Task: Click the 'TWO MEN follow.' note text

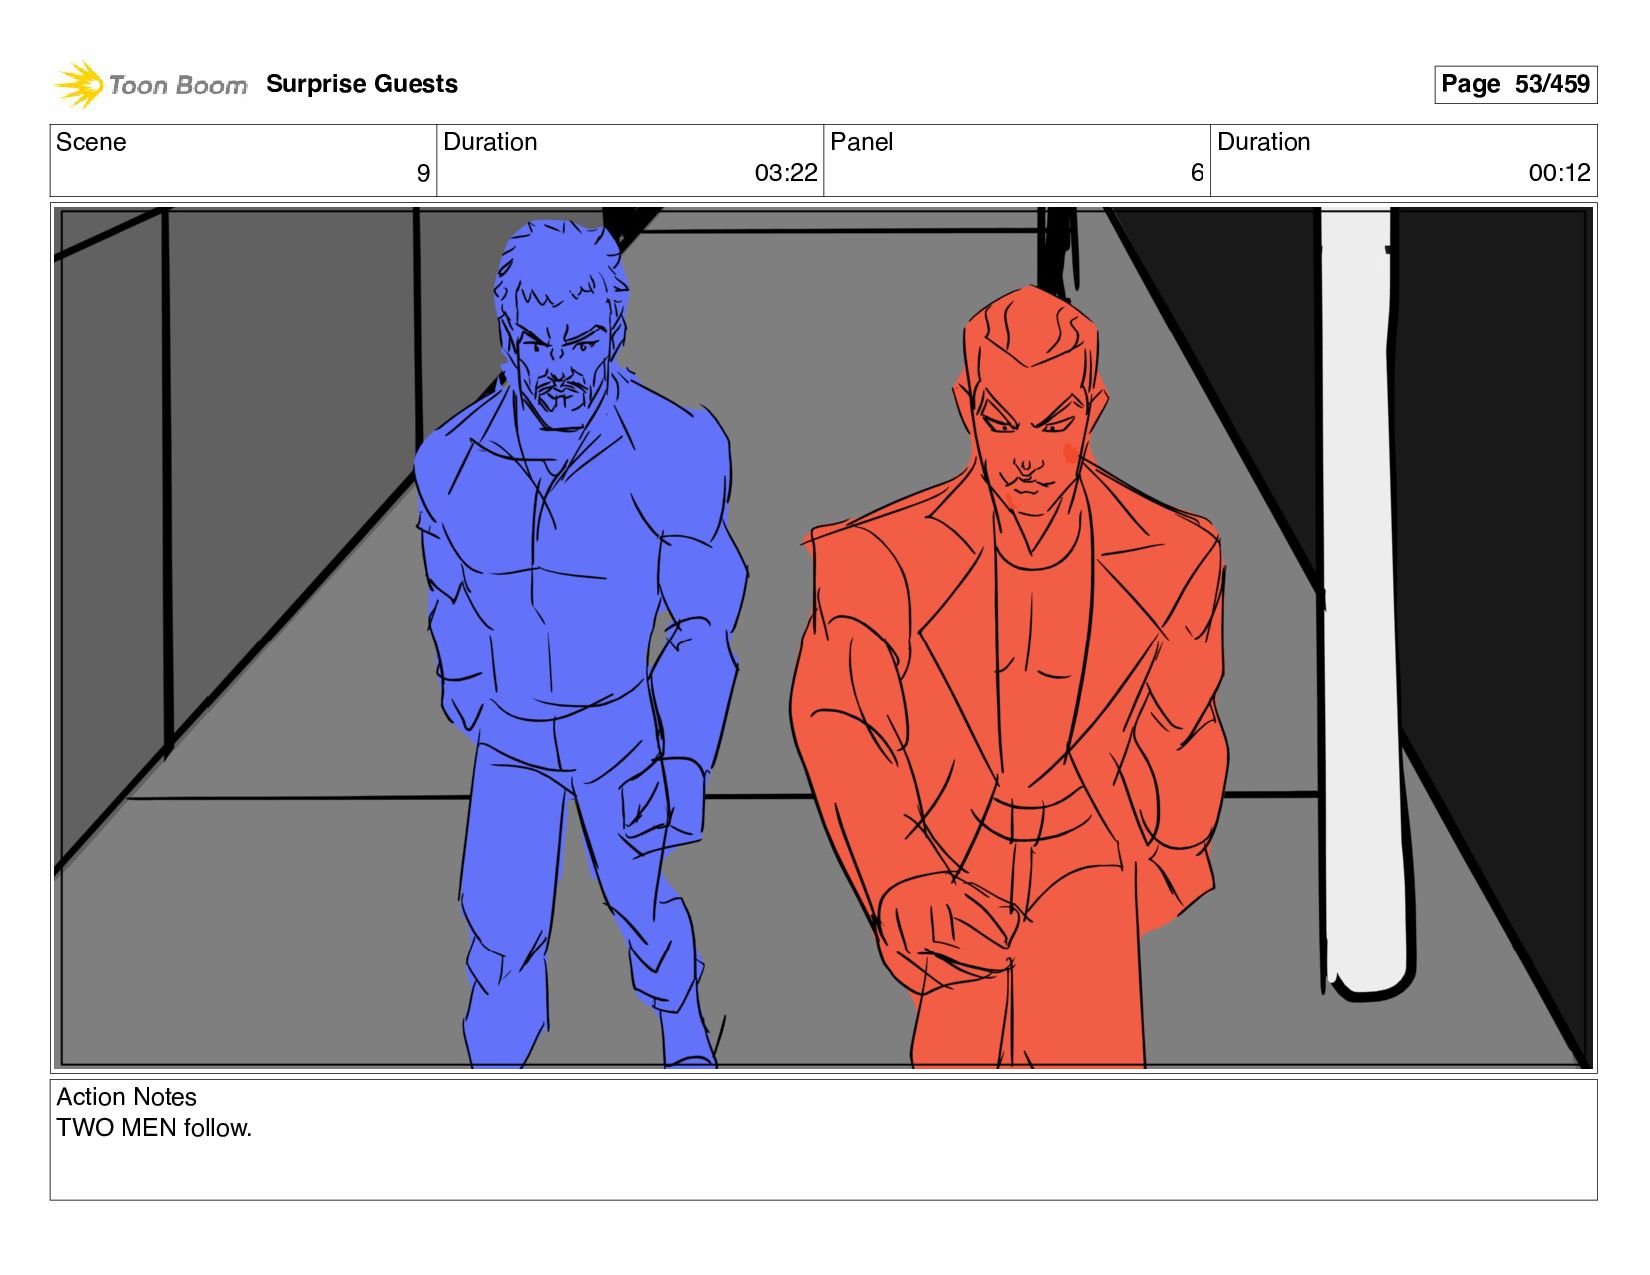Action: [154, 1128]
